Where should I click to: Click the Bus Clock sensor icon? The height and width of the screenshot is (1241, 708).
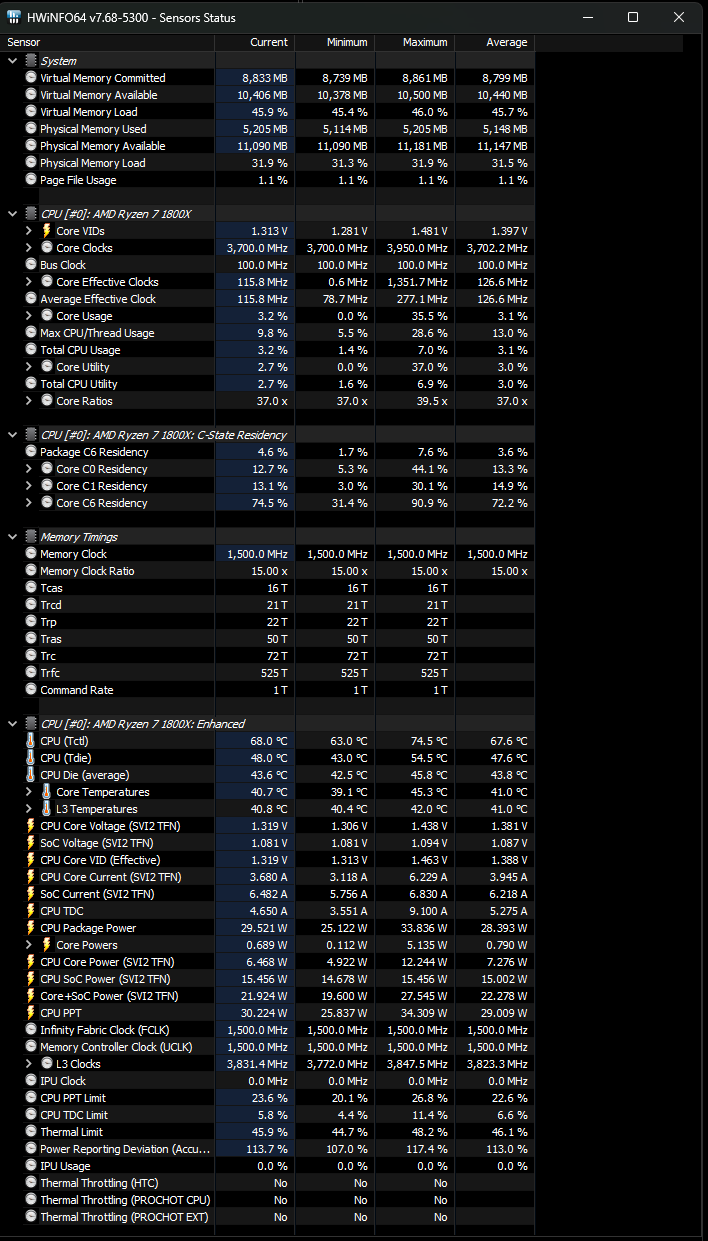click(31, 265)
